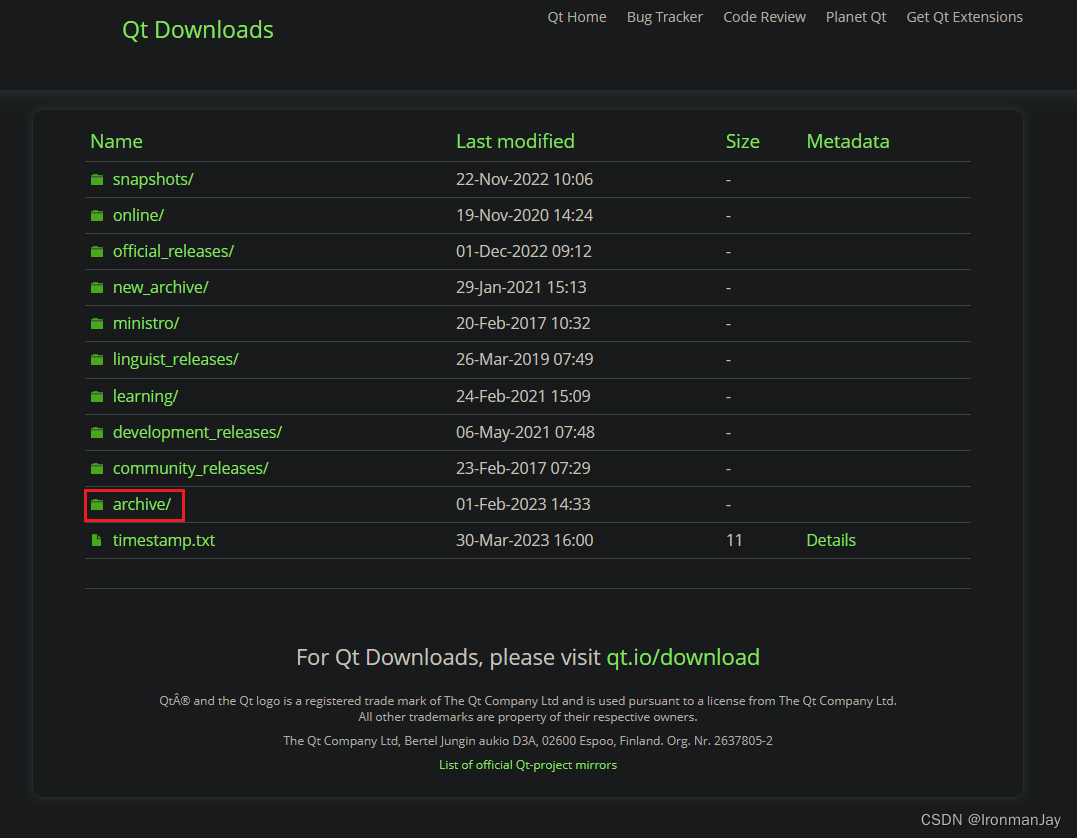This screenshot has height=838, width=1077.
Task: Click date 22-Nov-2022 10:06
Action: [524, 179]
